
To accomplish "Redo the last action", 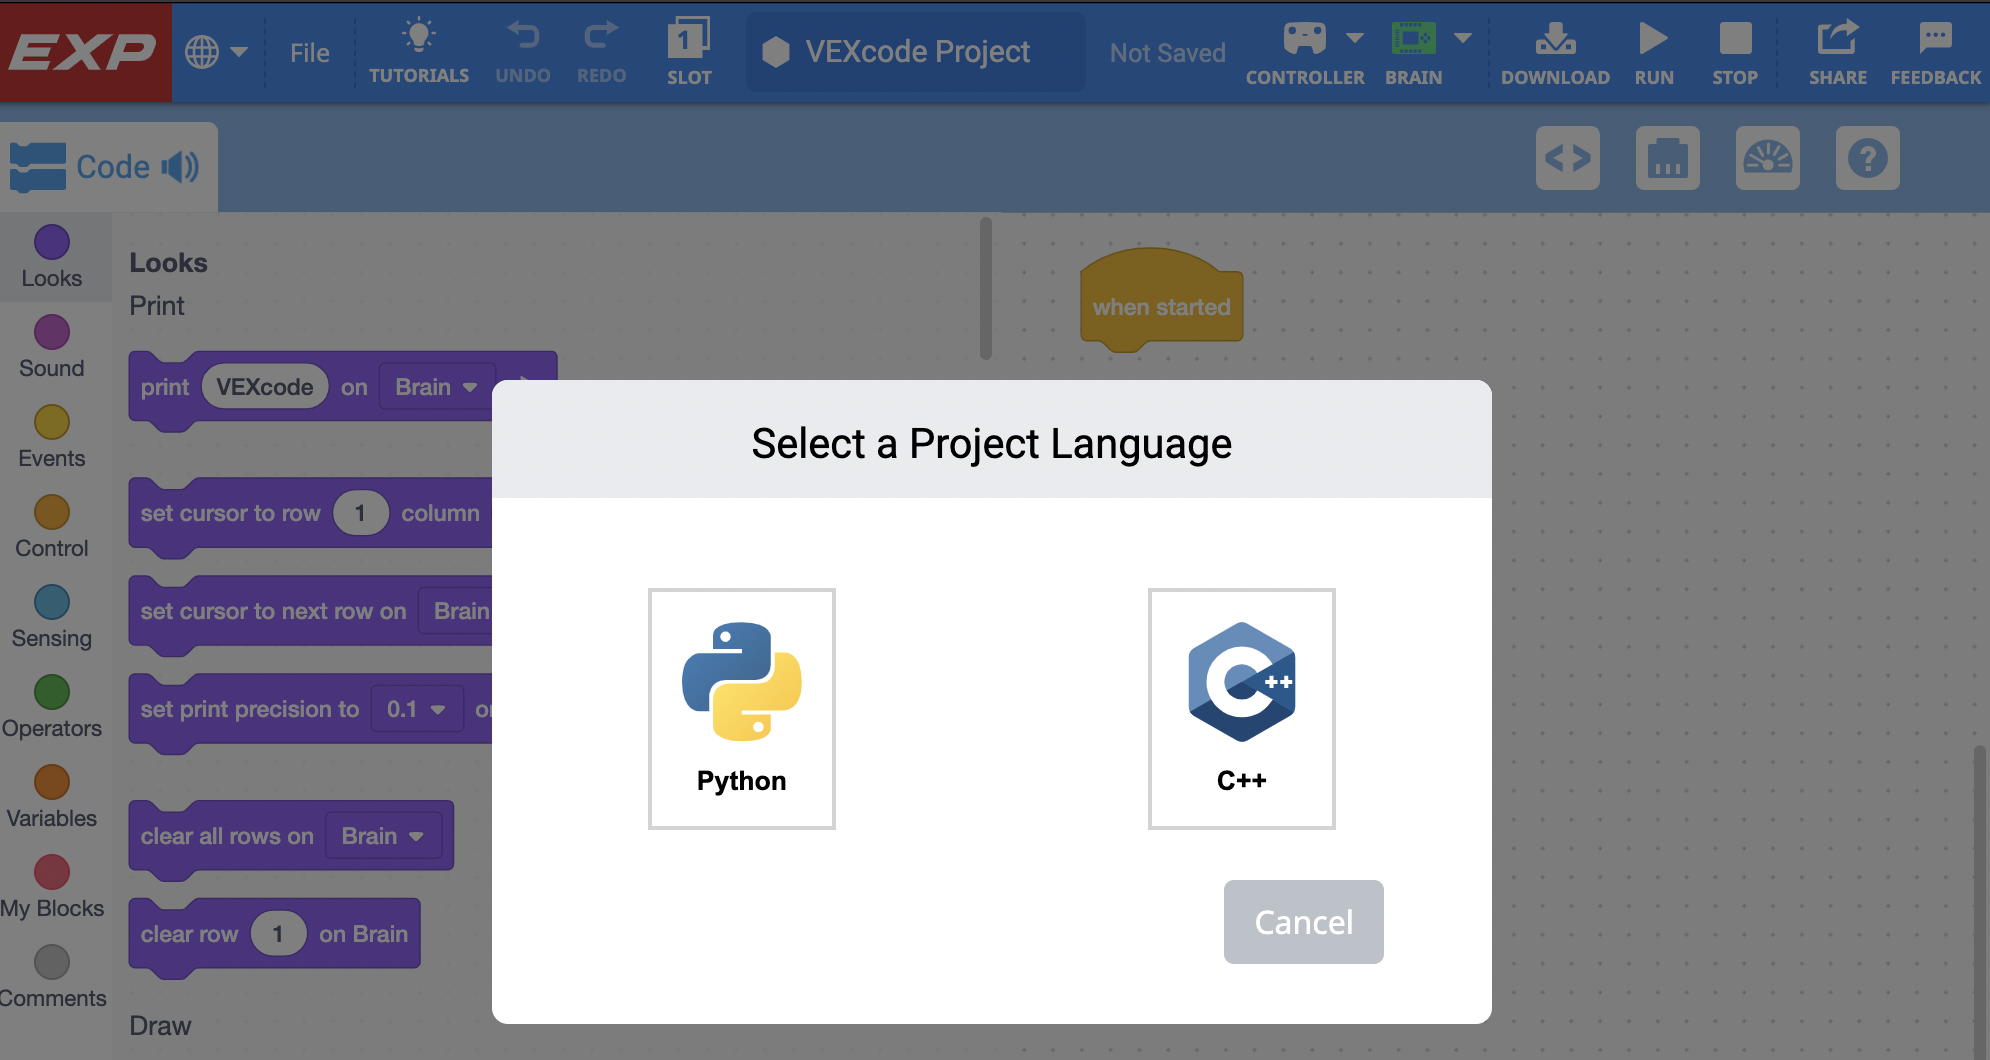I will (x=600, y=51).
